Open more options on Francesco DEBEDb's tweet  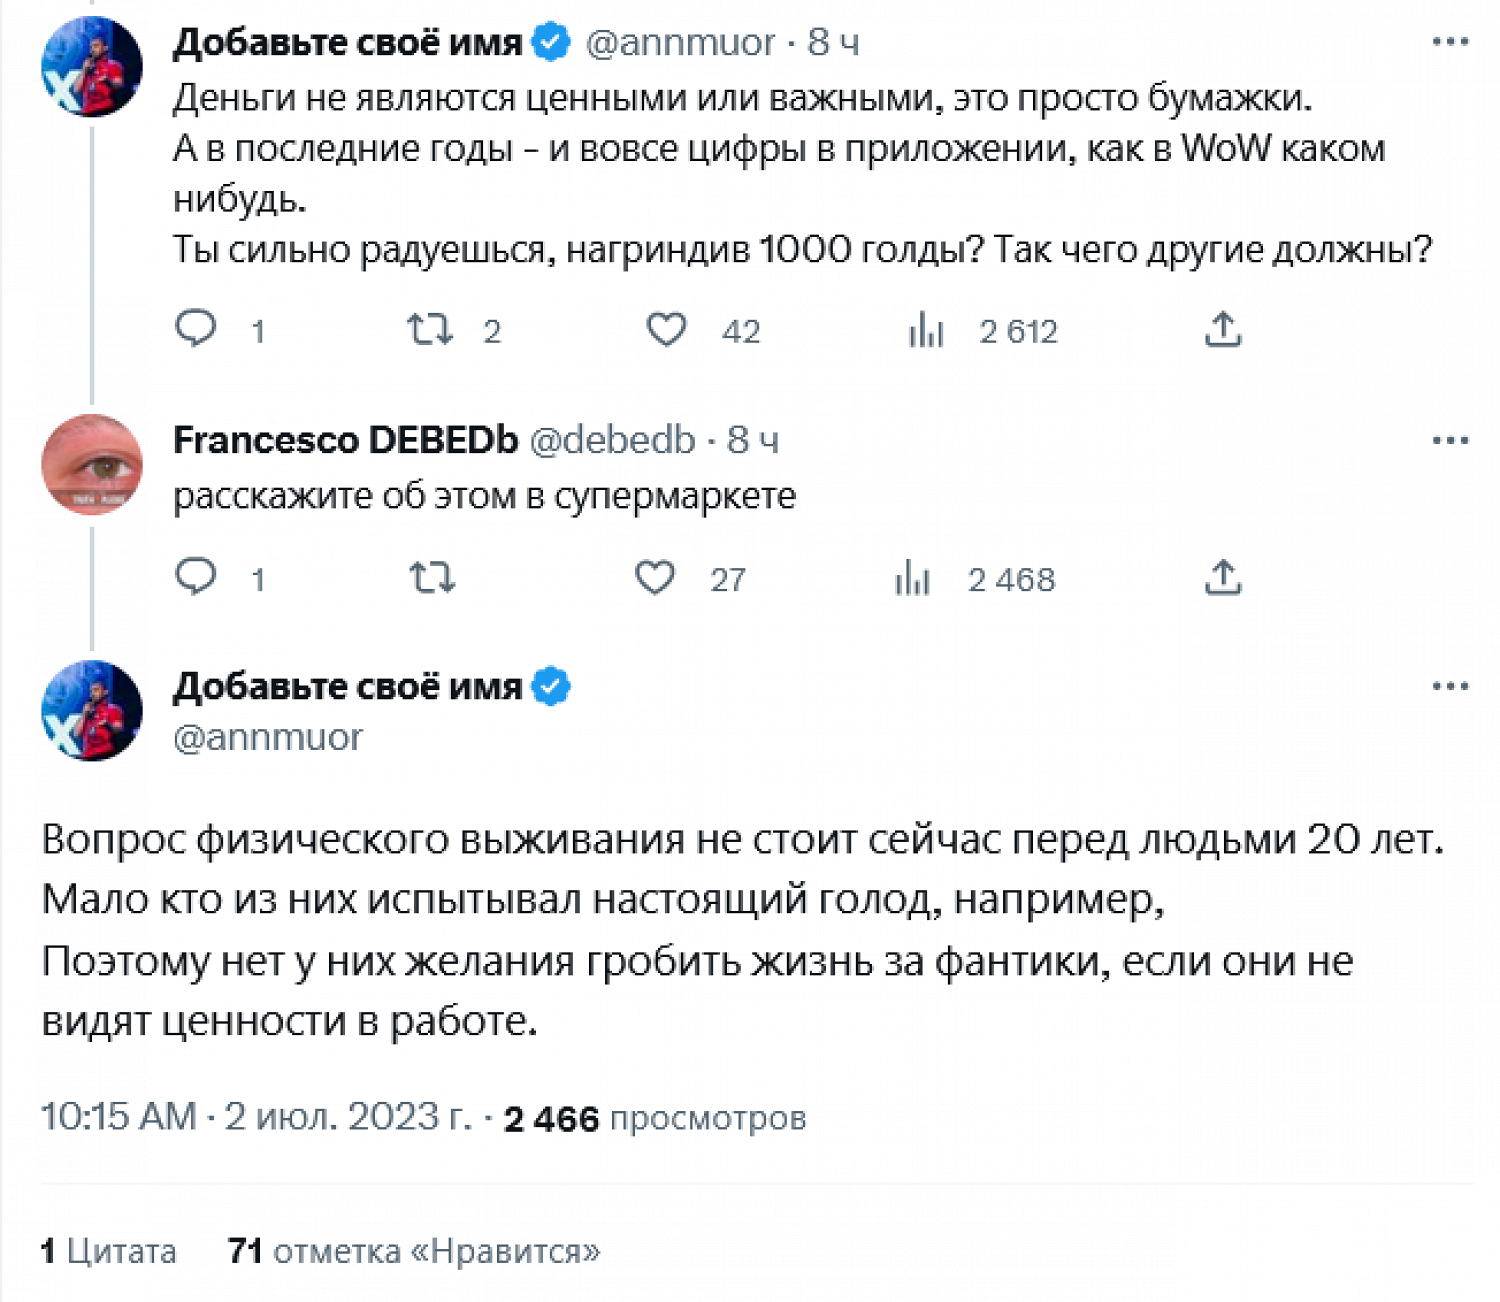coord(1450,440)
